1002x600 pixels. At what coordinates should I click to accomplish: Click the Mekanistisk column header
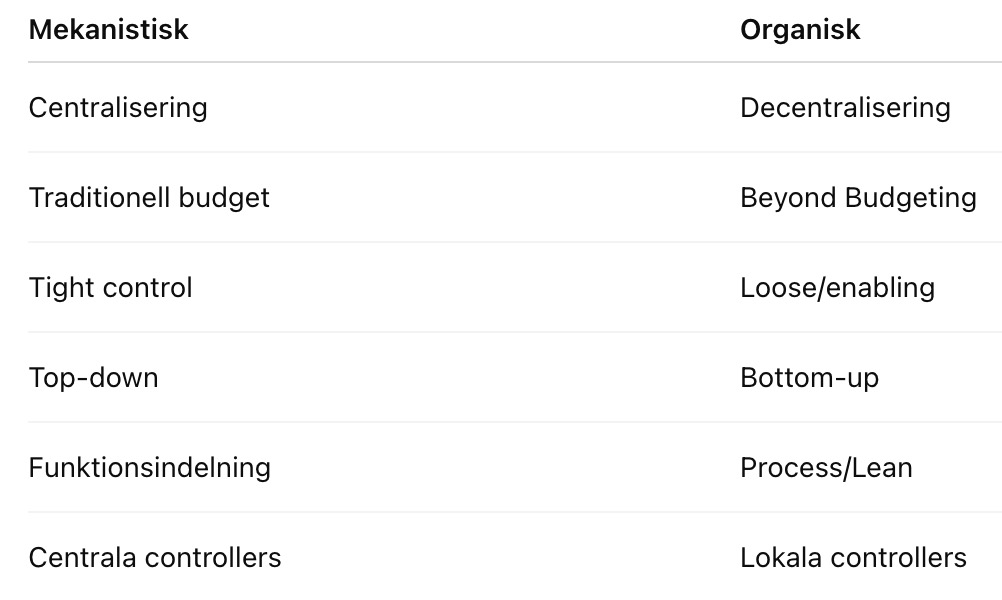(x=108, y=30)
